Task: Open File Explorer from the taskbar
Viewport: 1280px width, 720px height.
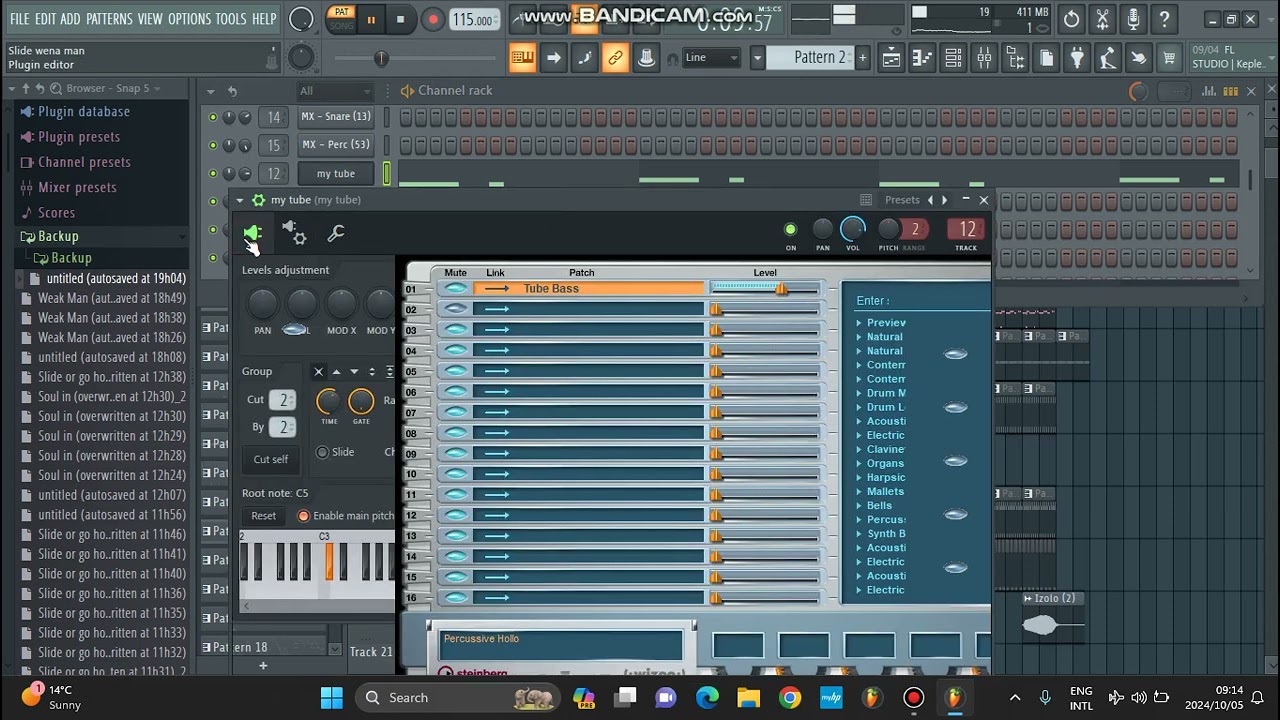Action: [748, 698]
